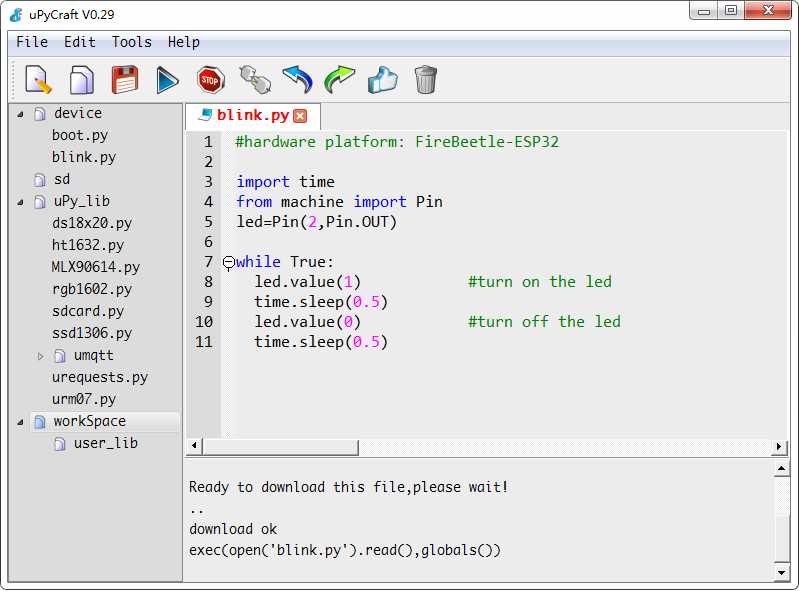Viewport: 799px width, 591px height.
Task: Select sdcard.py library file
Action: (x=88, y=311)
